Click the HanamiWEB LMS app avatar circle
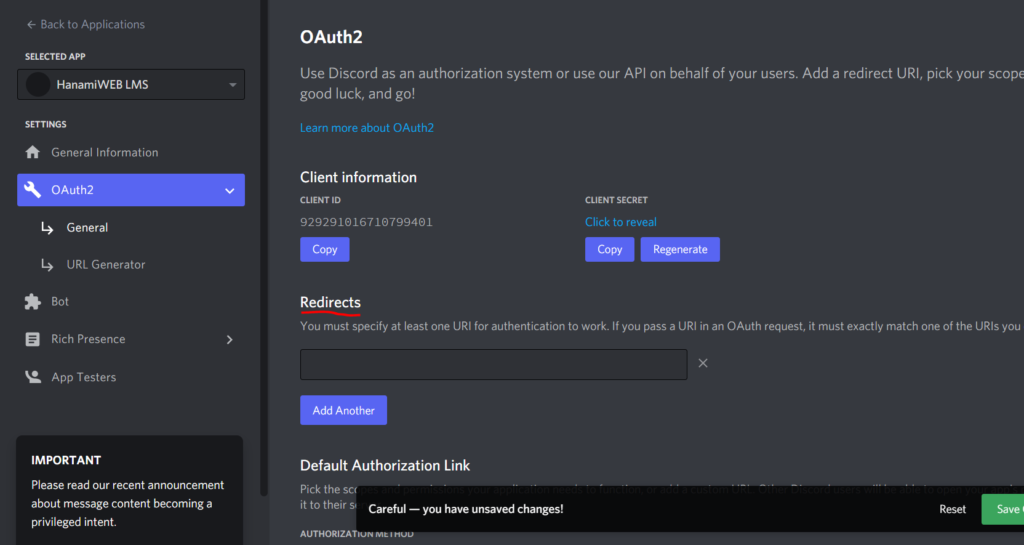Image resolution: width=1024 pixels, height=545 pixels. 38,84
